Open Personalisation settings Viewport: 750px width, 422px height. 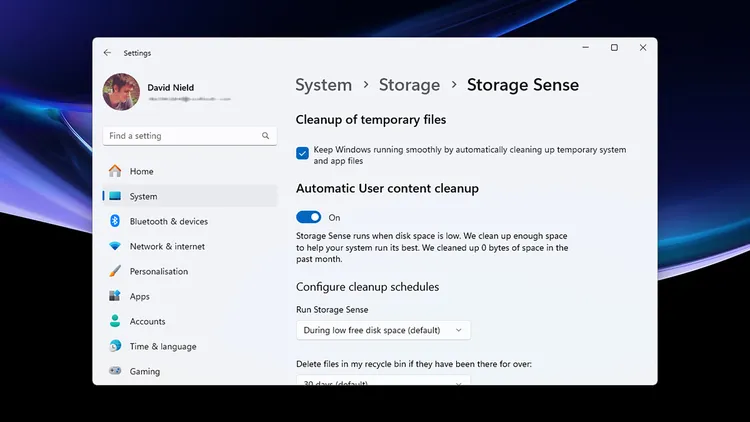coord(158,271)
